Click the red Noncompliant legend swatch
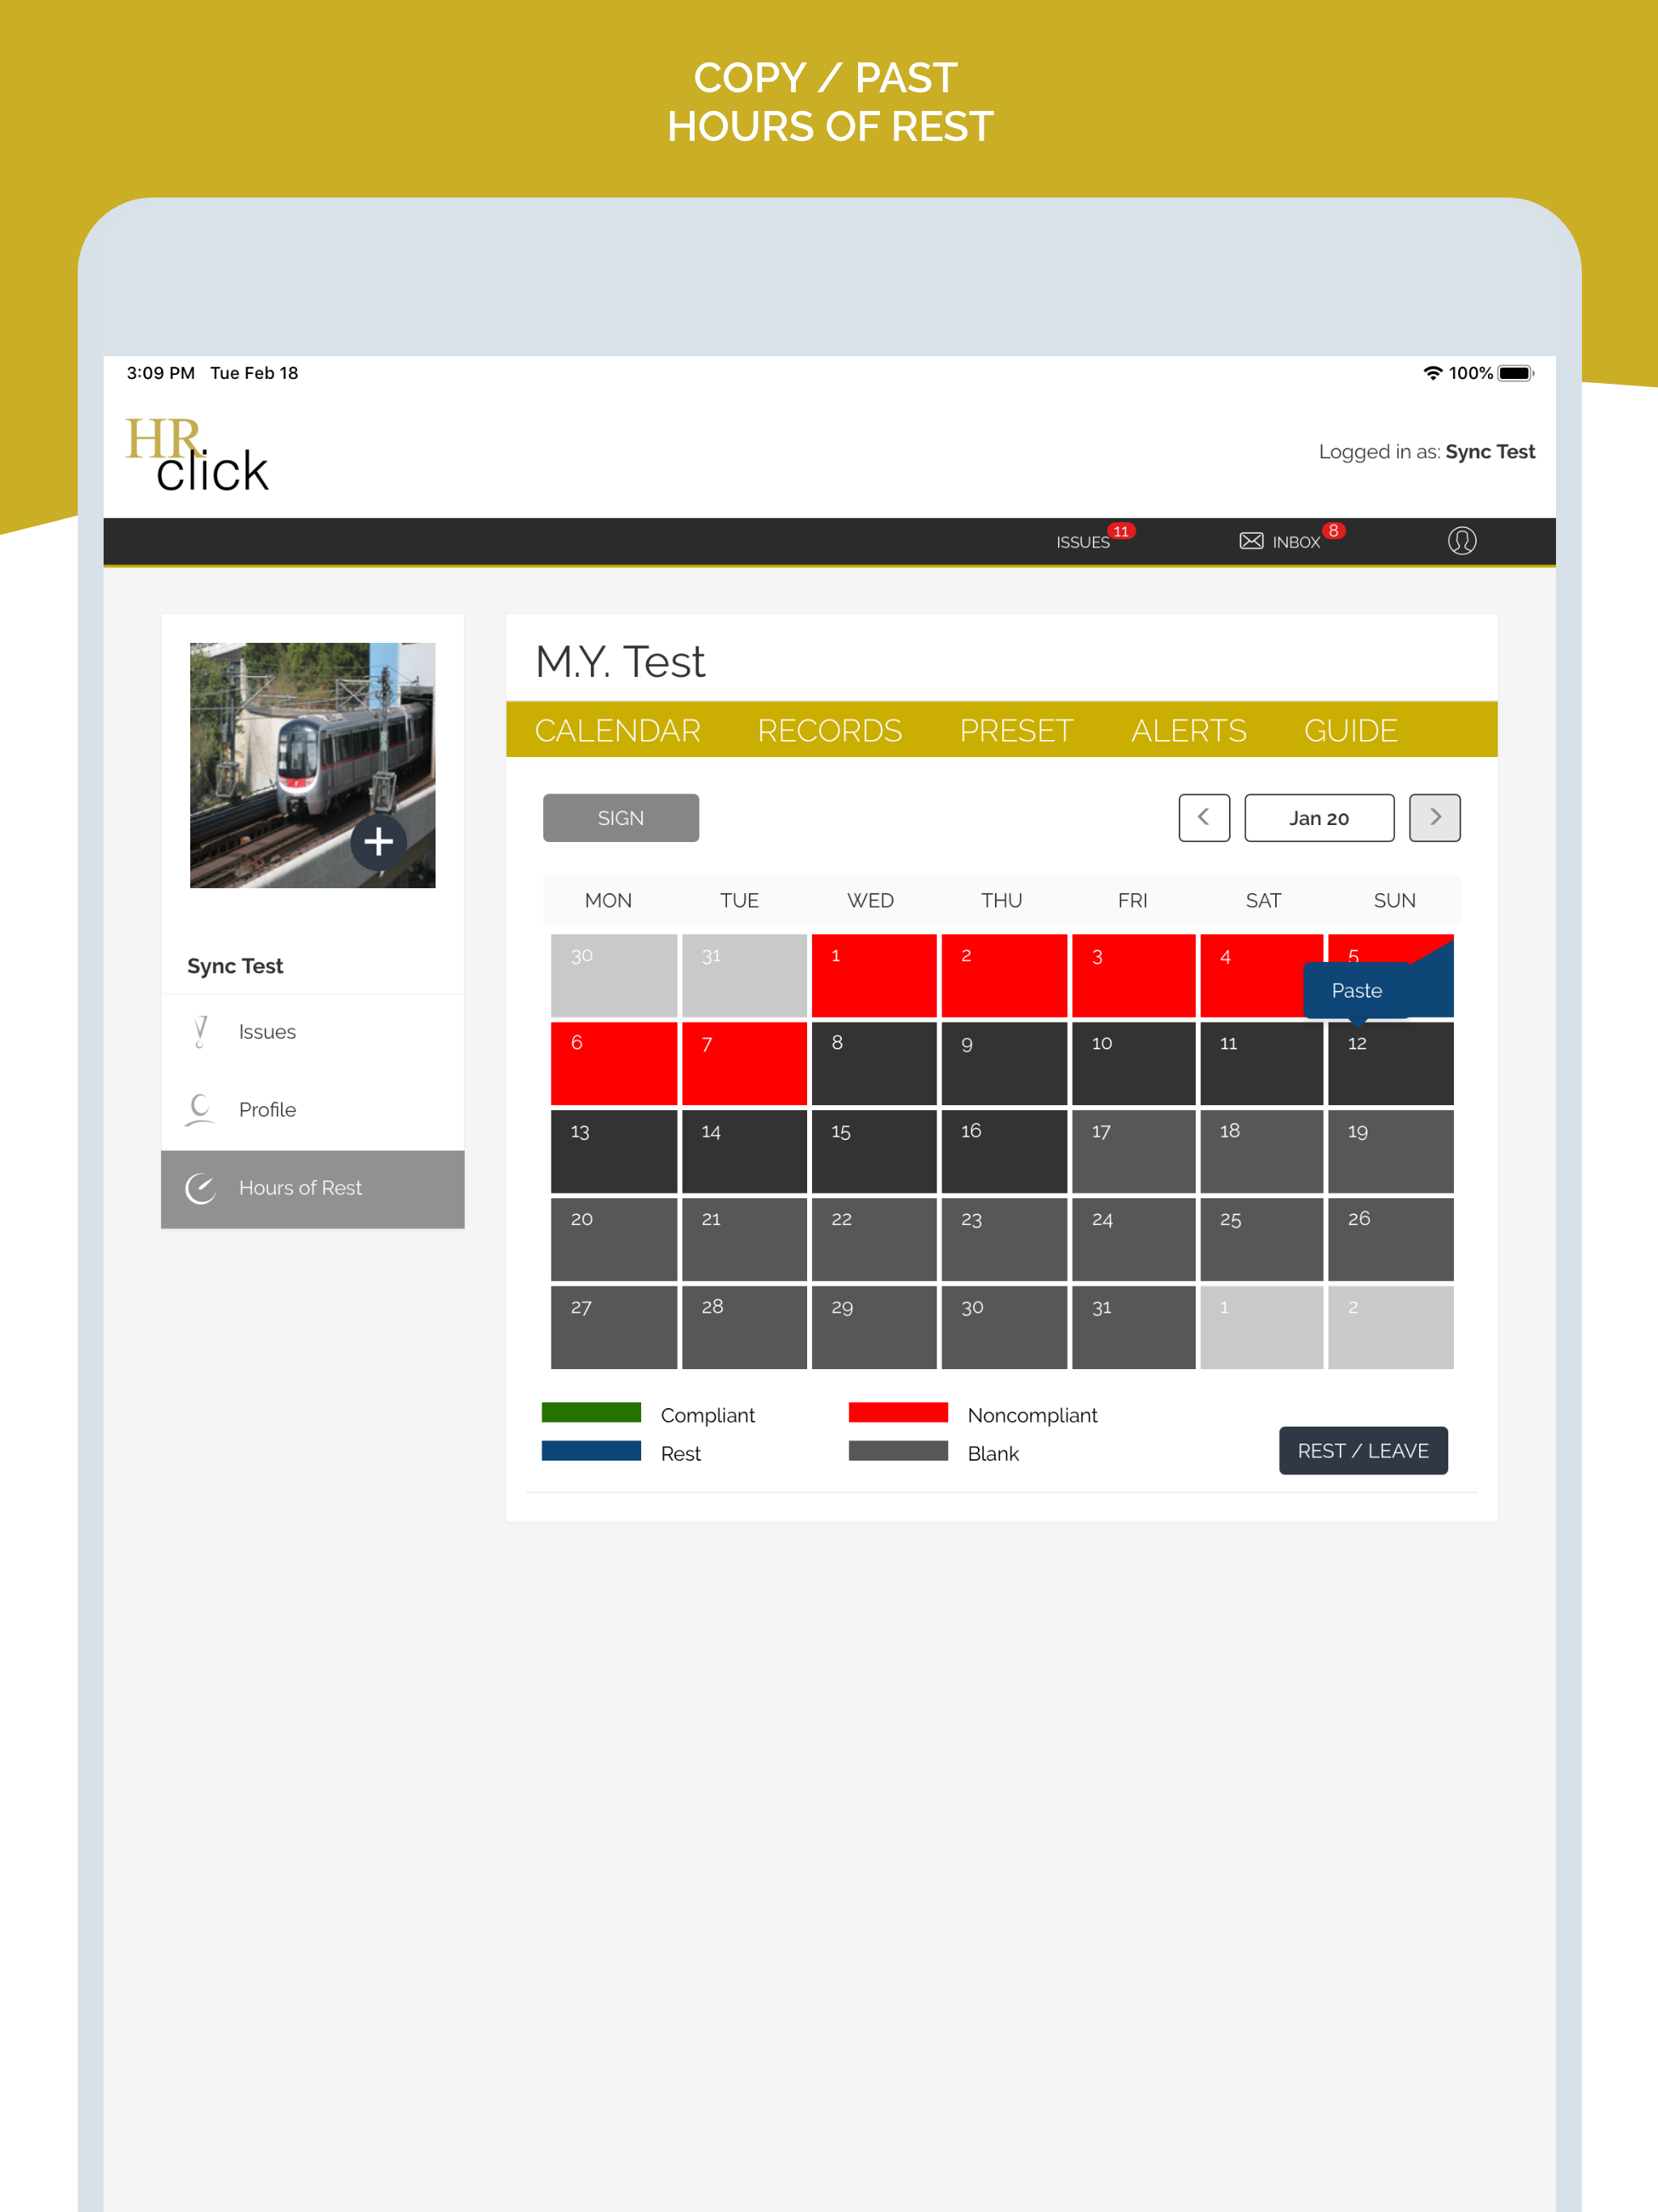Screen dimensions: 1658x2212 [x=898, y=1412]
